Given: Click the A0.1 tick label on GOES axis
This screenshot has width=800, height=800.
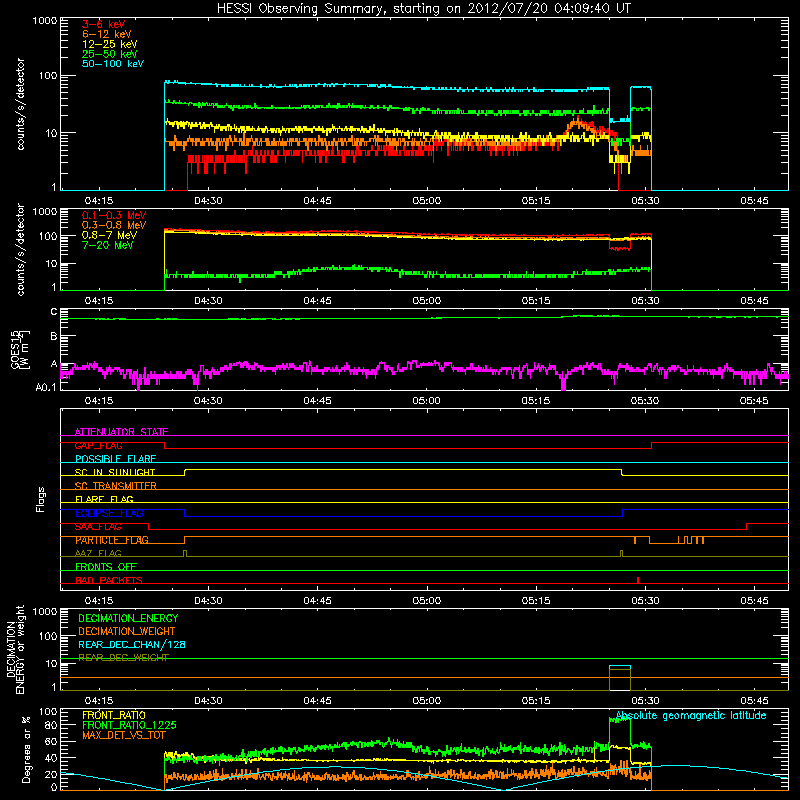Looking at the screenshot, I should (46, 388).
